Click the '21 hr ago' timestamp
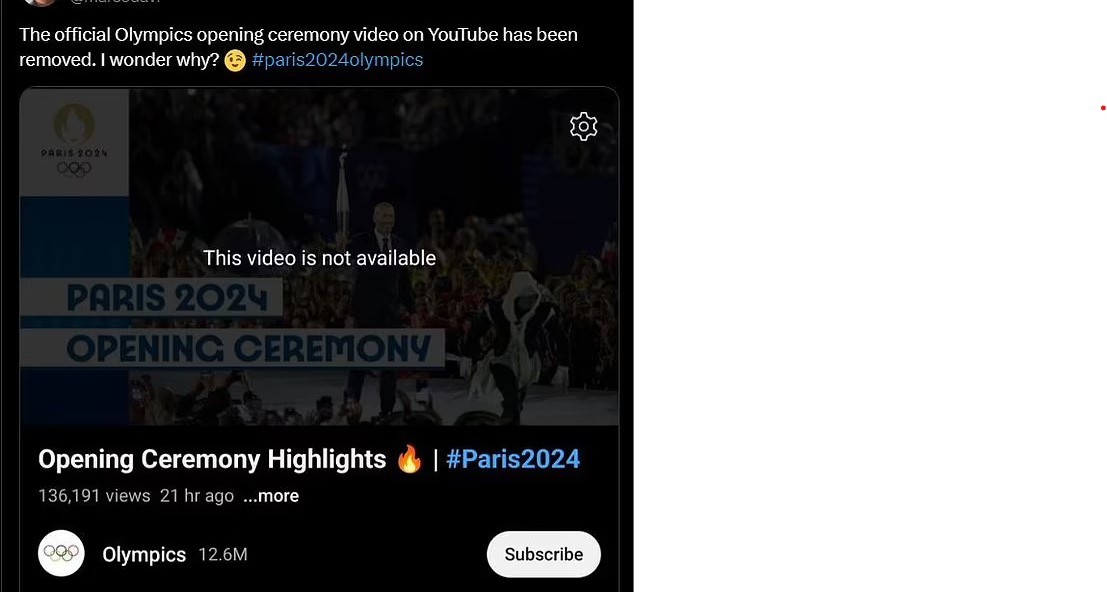This screenshot has height=592, width=1107. coord(196,496)
